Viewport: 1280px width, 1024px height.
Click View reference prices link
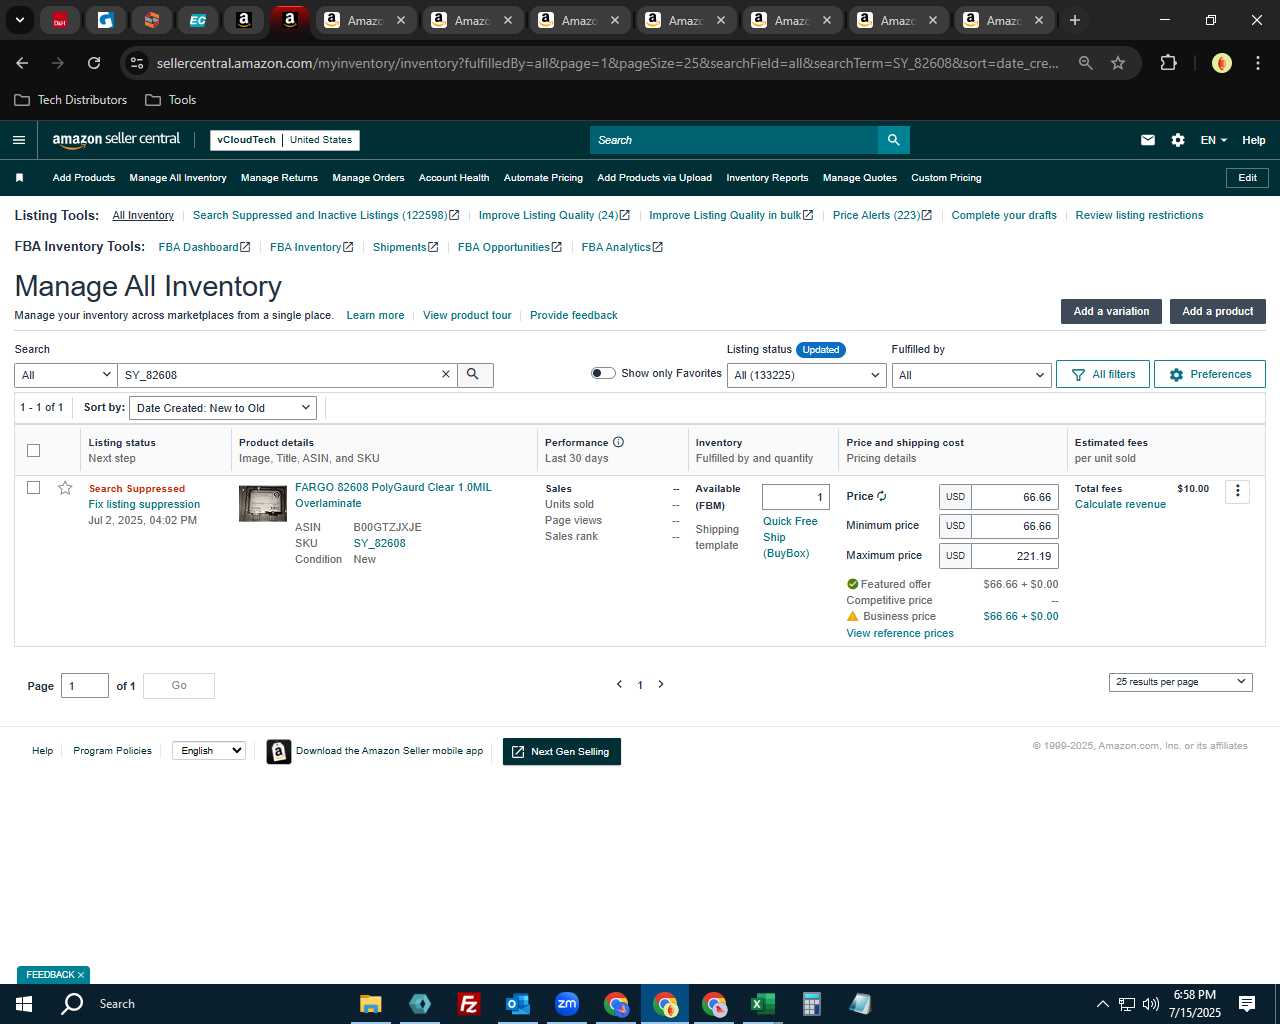tap(900, 634)
